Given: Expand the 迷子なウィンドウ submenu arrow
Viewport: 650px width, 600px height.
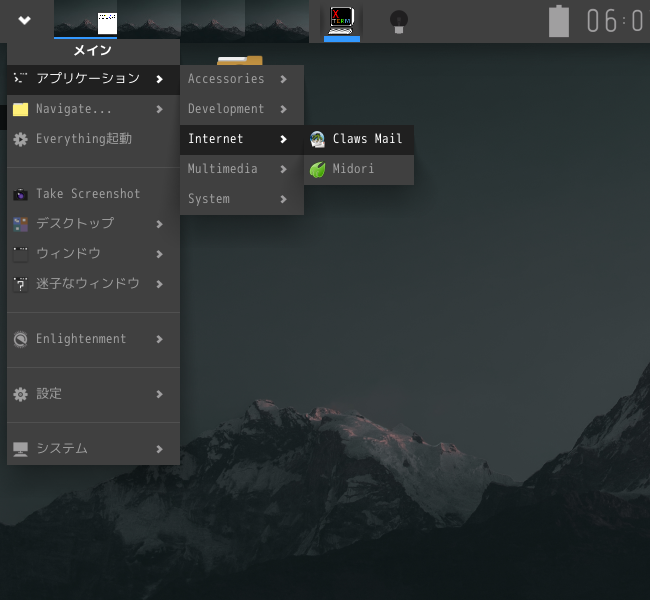Looking at the screenshot, I should 160,284.
